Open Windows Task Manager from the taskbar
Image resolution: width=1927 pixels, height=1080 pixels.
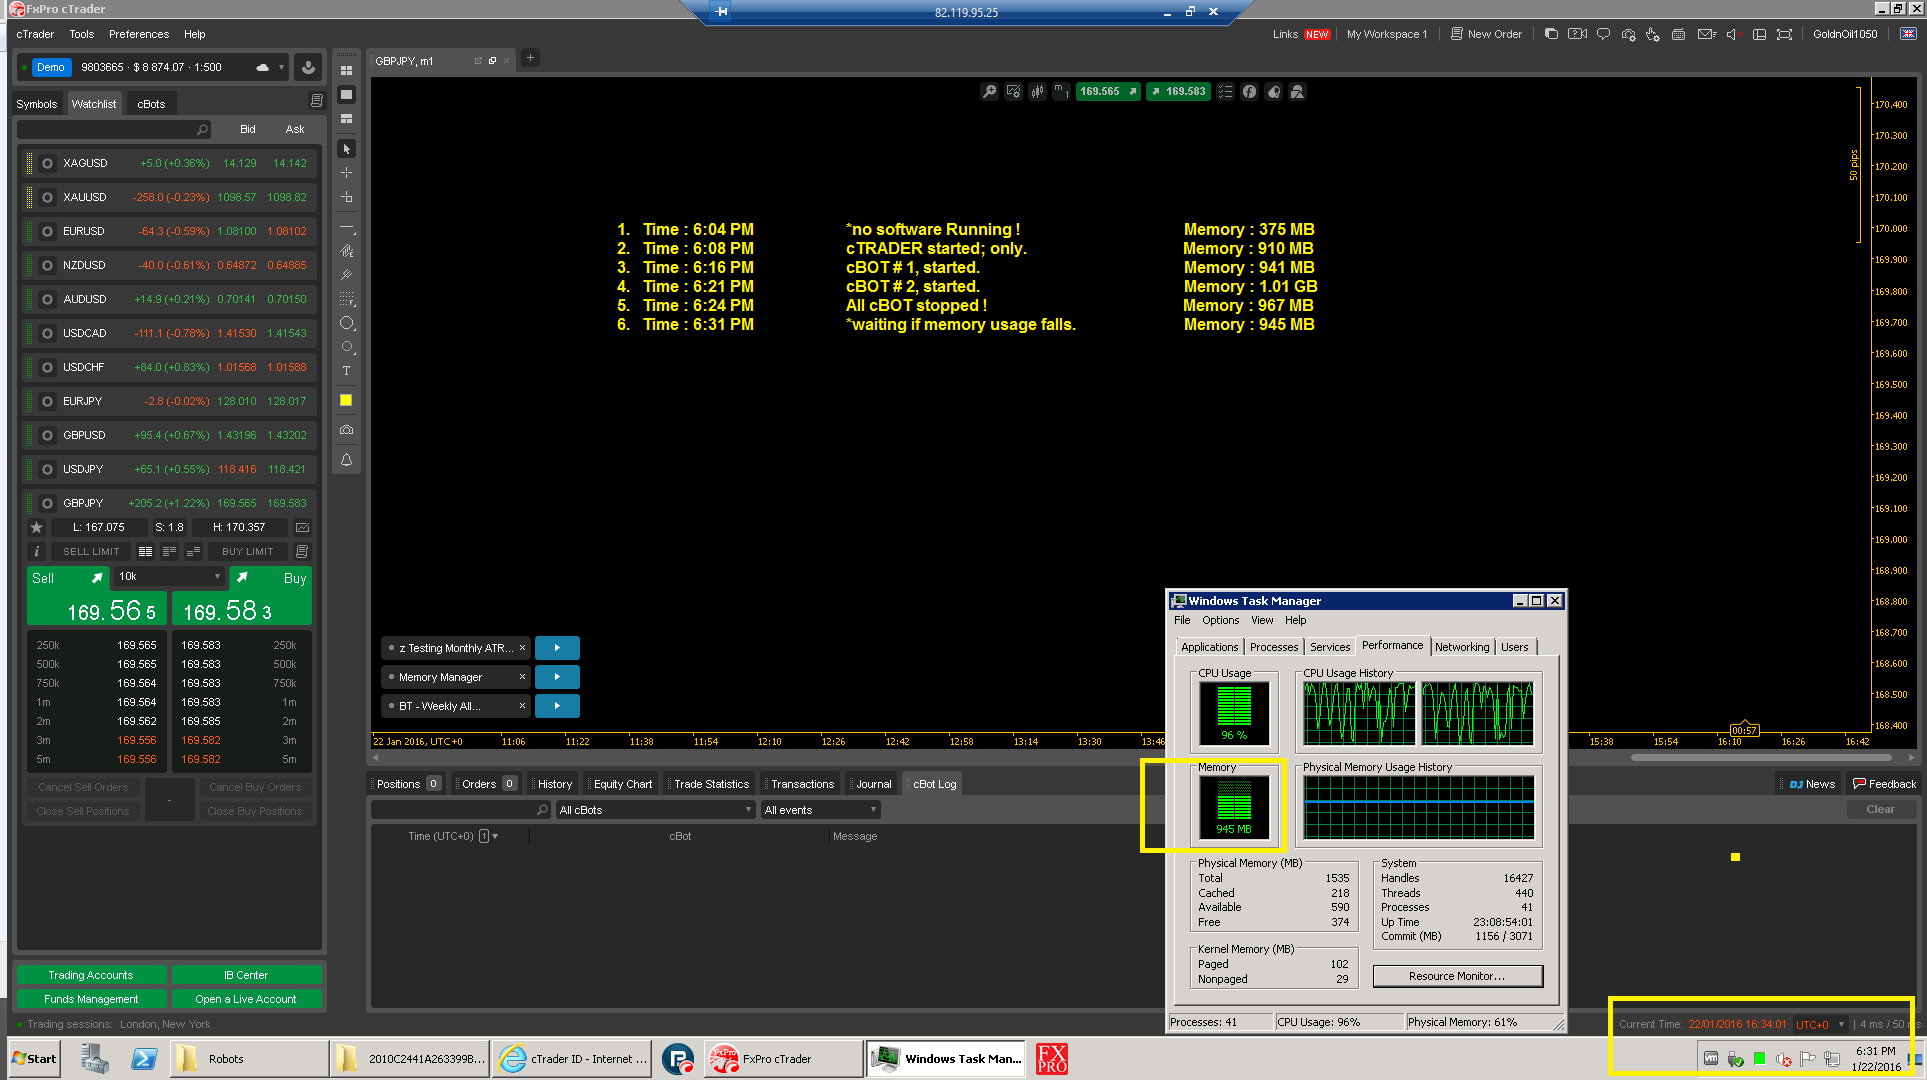[947, 1059]
